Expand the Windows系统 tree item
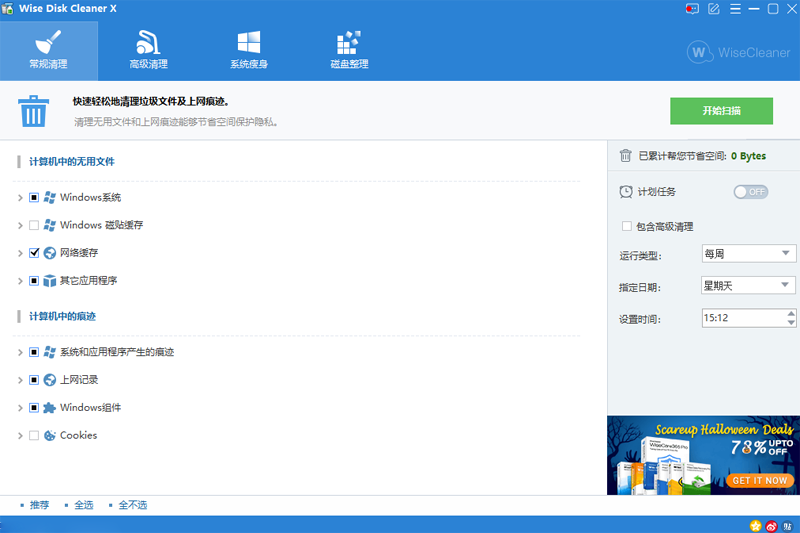The height and width of the screenshot is (533, 800). [x=20, y=197]
